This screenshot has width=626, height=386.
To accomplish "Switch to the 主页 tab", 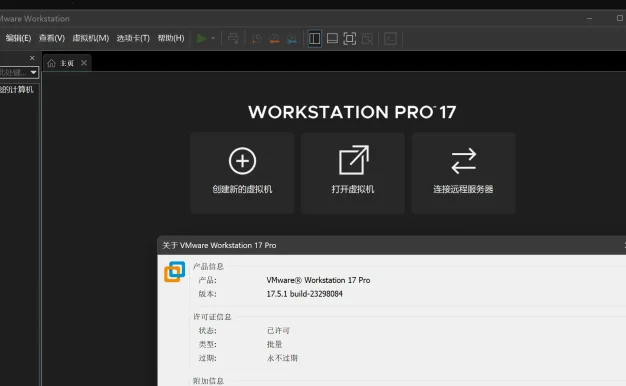I will 67,63.
